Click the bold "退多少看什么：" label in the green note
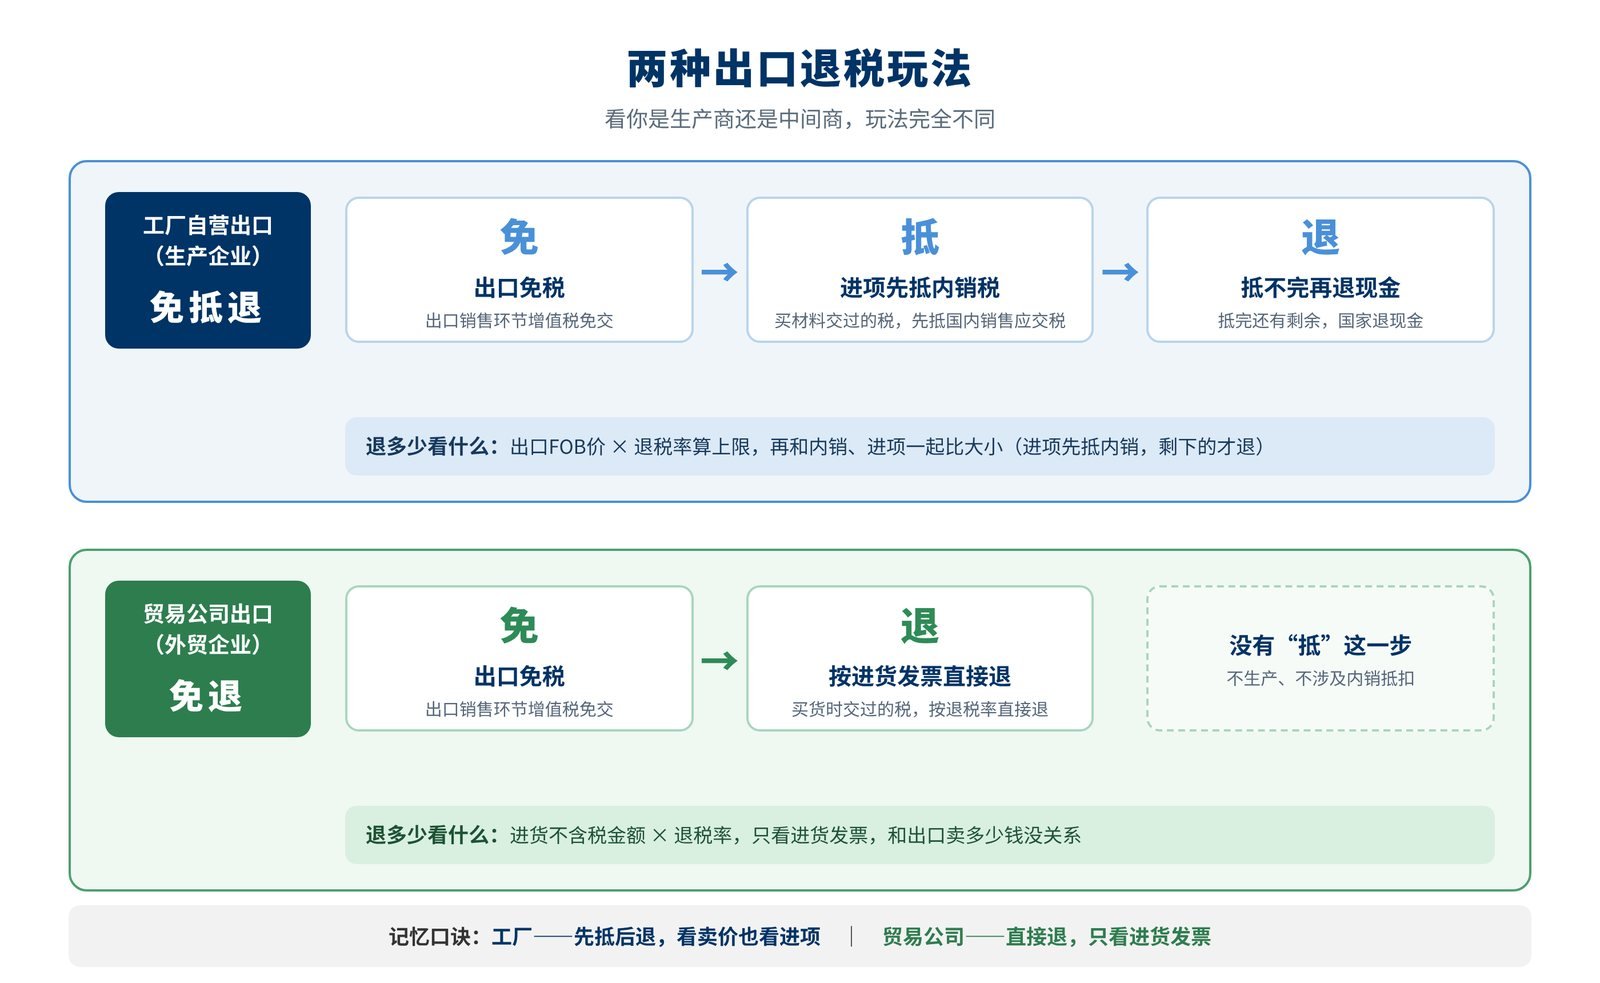The width and height of the screenshot is (1600, 983). point(432,835)
